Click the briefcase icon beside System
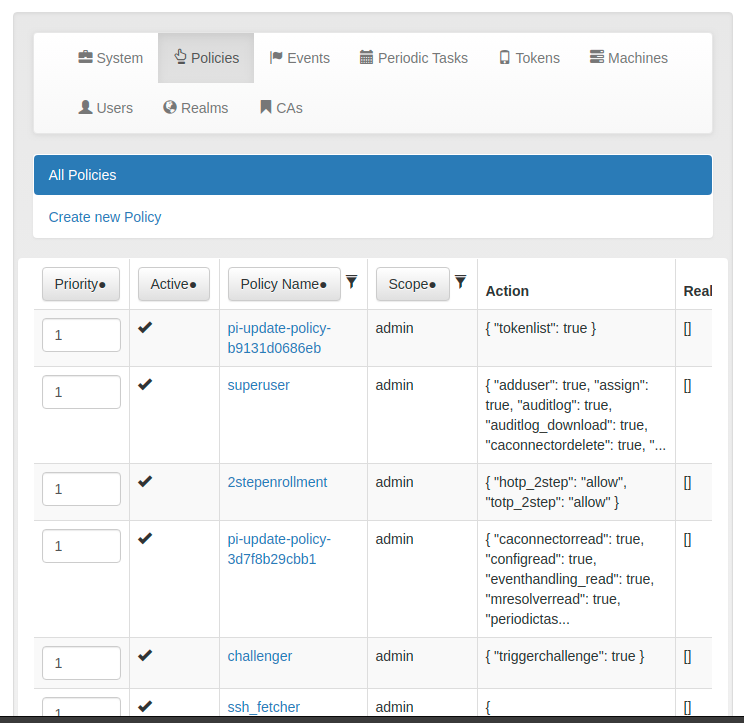This screenshot has width=744, height=723. pos(85,57)
